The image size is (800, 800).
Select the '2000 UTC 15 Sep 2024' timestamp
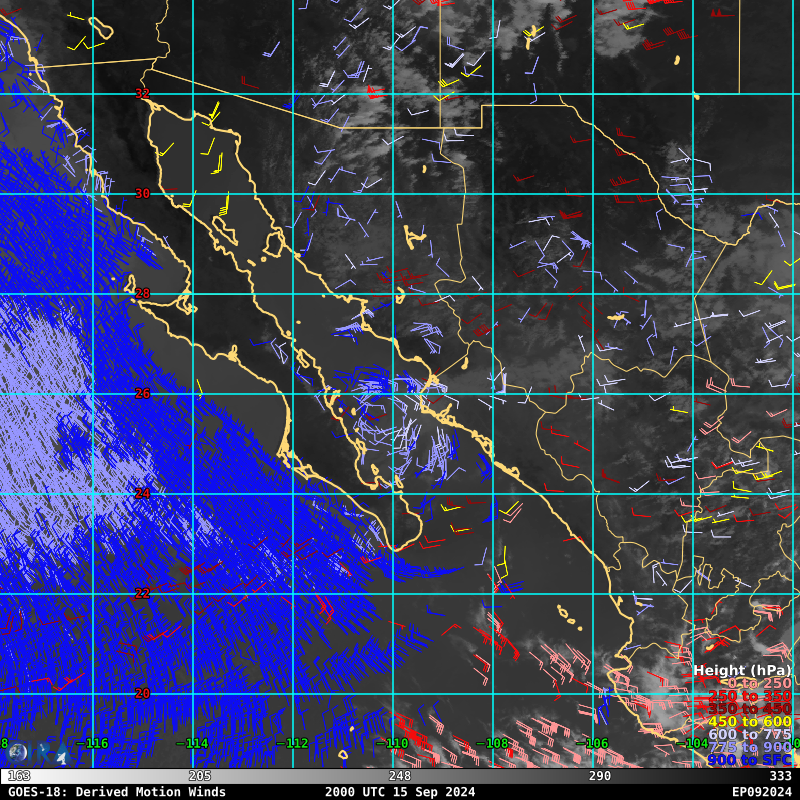click(x=400, y=792)
